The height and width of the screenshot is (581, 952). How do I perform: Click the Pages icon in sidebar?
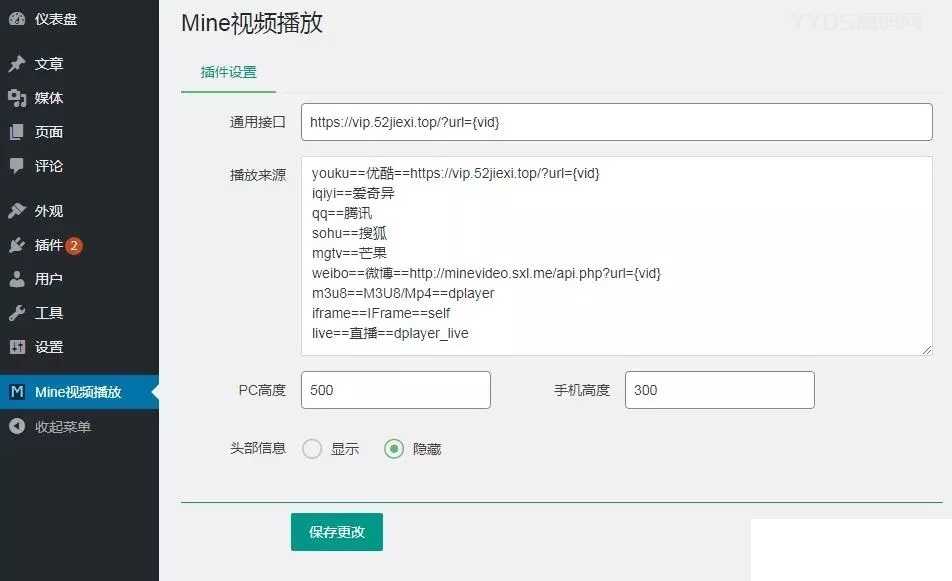17,132
